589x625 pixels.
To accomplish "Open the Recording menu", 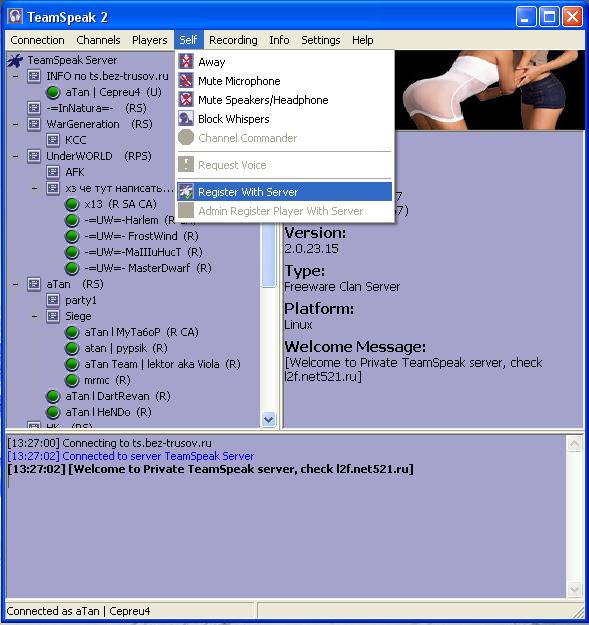I will pyautogui.click(x=233, y=40).
